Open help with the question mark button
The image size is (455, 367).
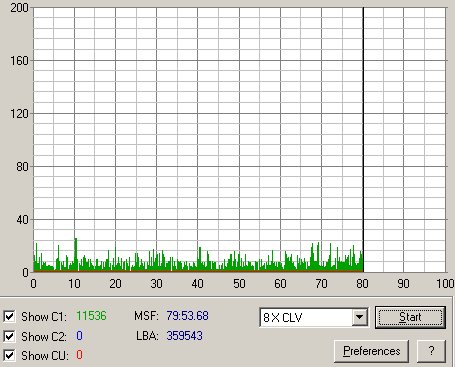tap(431, 351)
